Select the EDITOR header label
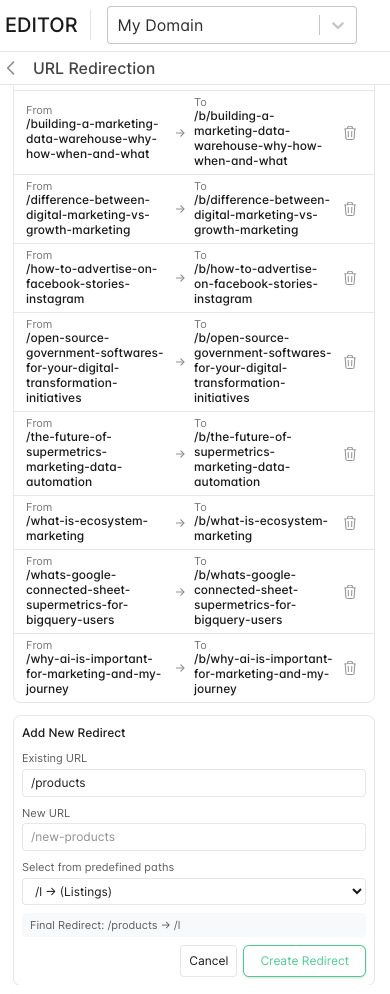This screenshot has height=994, width=390. 41,25
